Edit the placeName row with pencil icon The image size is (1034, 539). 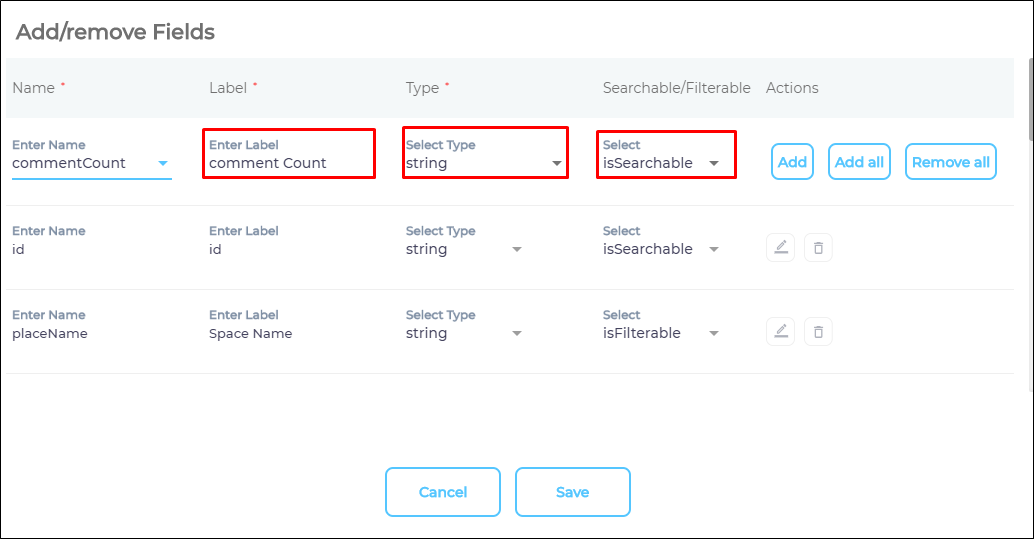[x=782, y=332]
